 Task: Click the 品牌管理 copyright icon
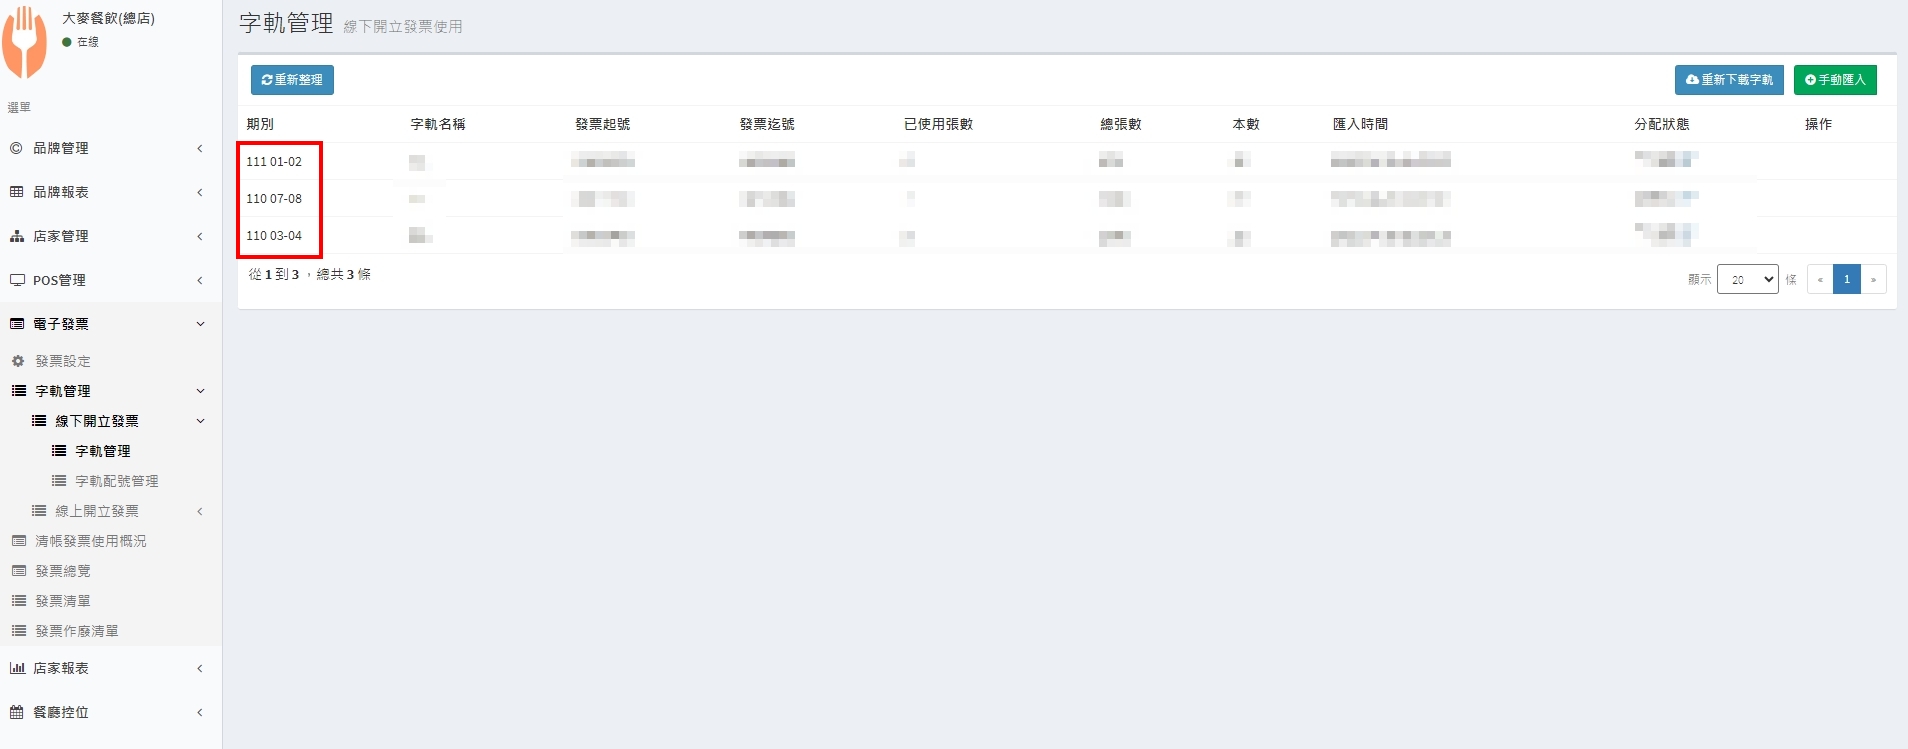point(16,148)
